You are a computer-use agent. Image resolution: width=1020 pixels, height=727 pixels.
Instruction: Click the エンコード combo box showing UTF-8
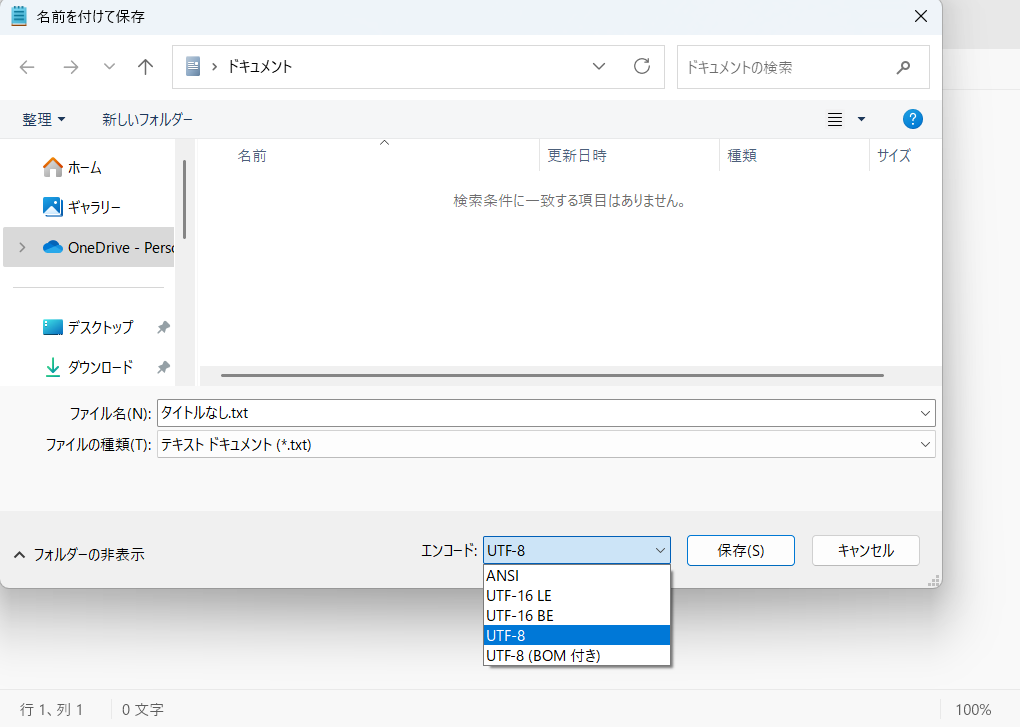click(576, 550)
